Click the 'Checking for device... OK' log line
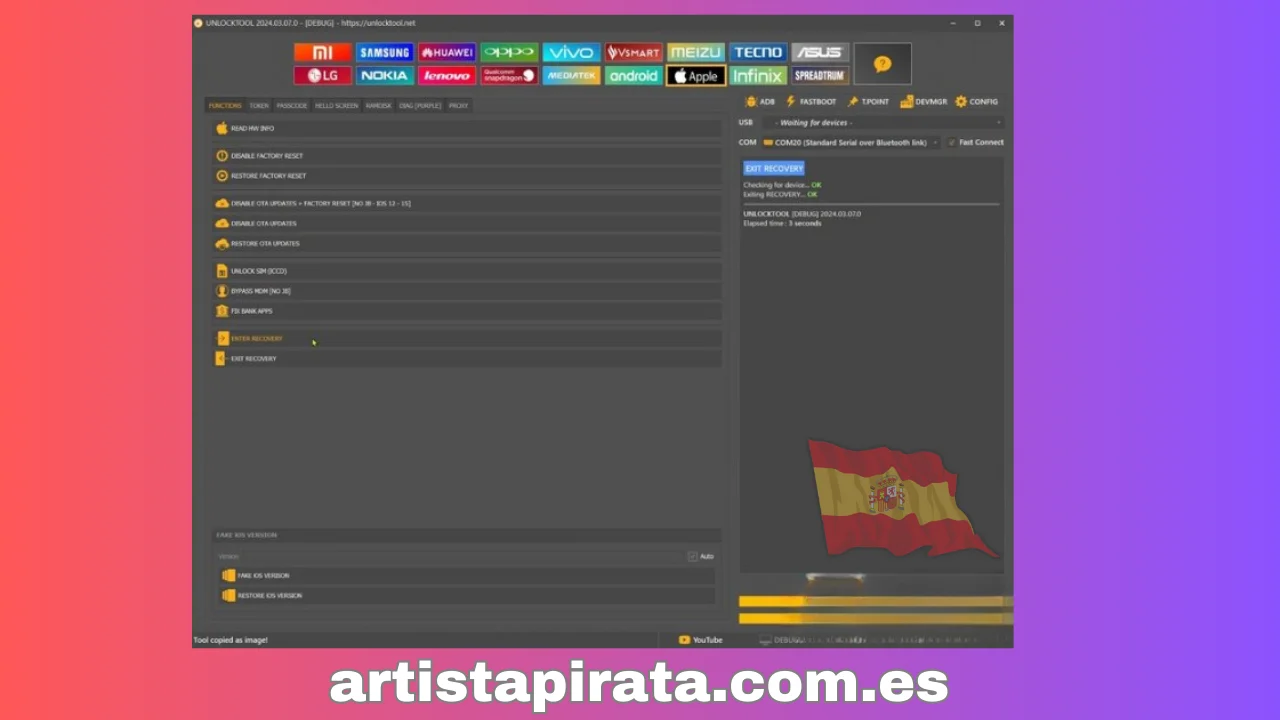 [x=782, y=185]
